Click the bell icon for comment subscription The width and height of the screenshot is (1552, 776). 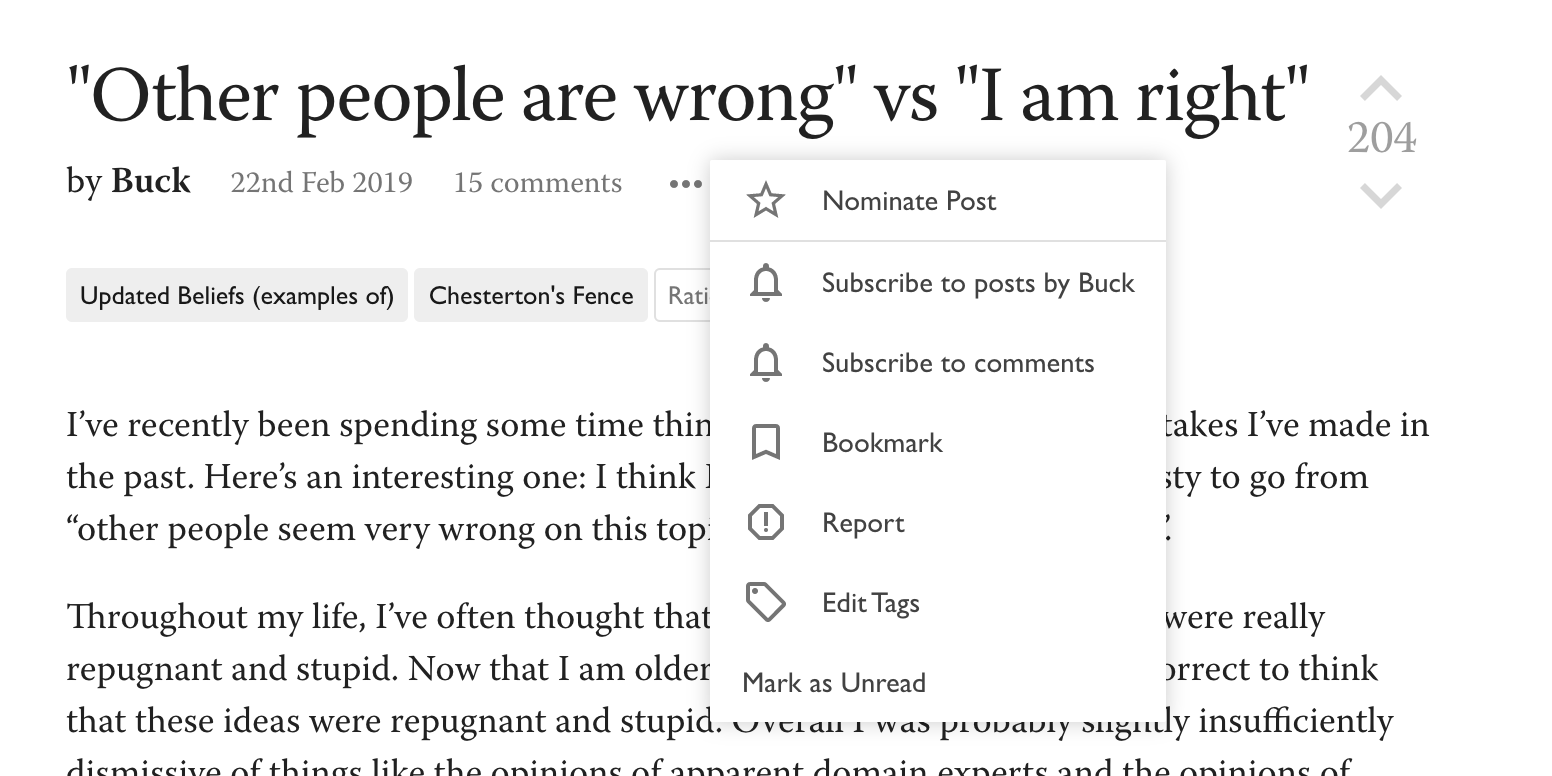click(765, 363)
